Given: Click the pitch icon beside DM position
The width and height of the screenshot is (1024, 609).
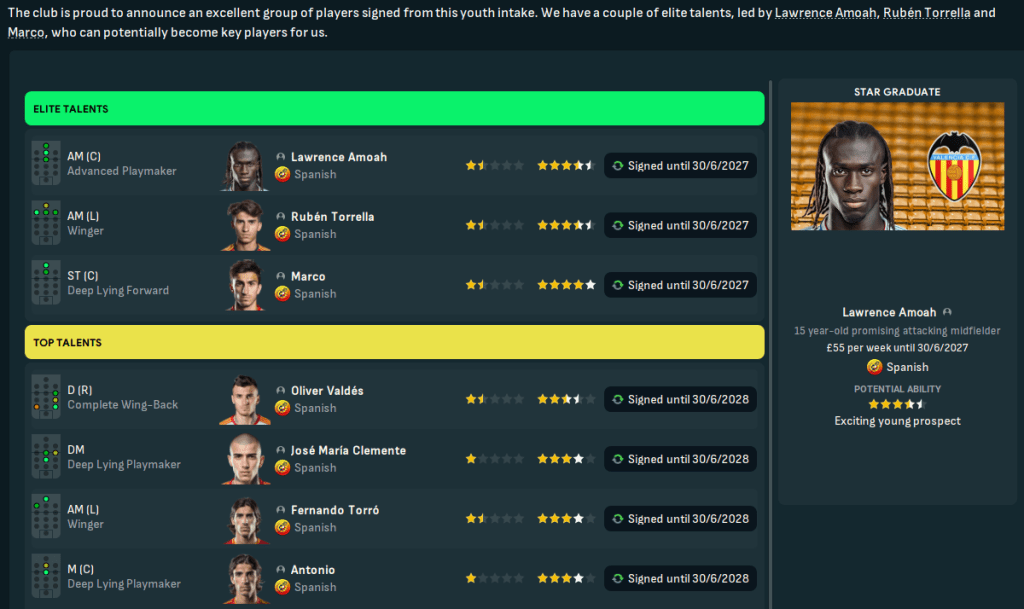Looking at the screenshot, I should [x=45, y=458].
